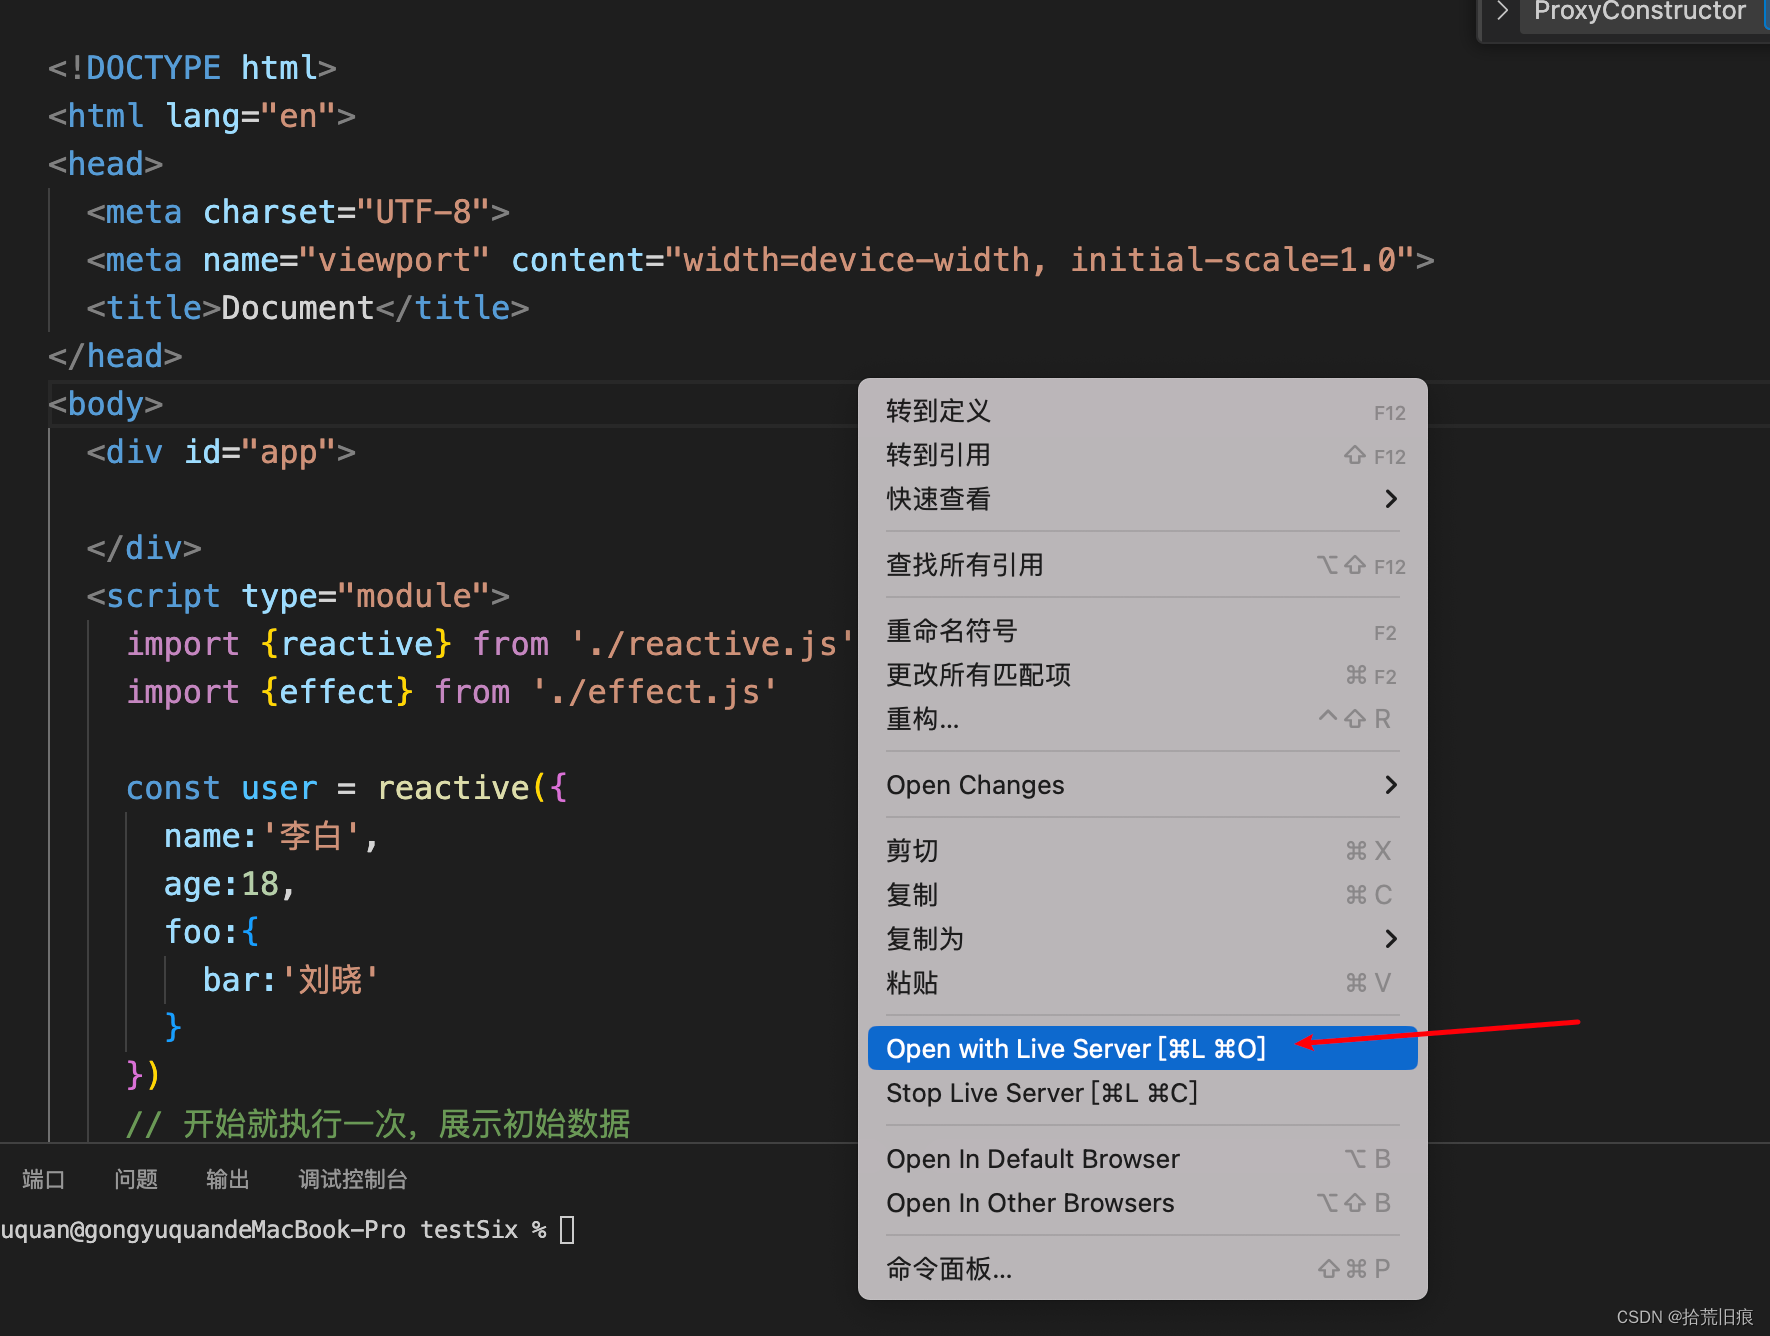This screenshot has height=1336, width=1770.
Task: Click the div id="app" tag
Action: pyautogui.click(x=221, y=452)
